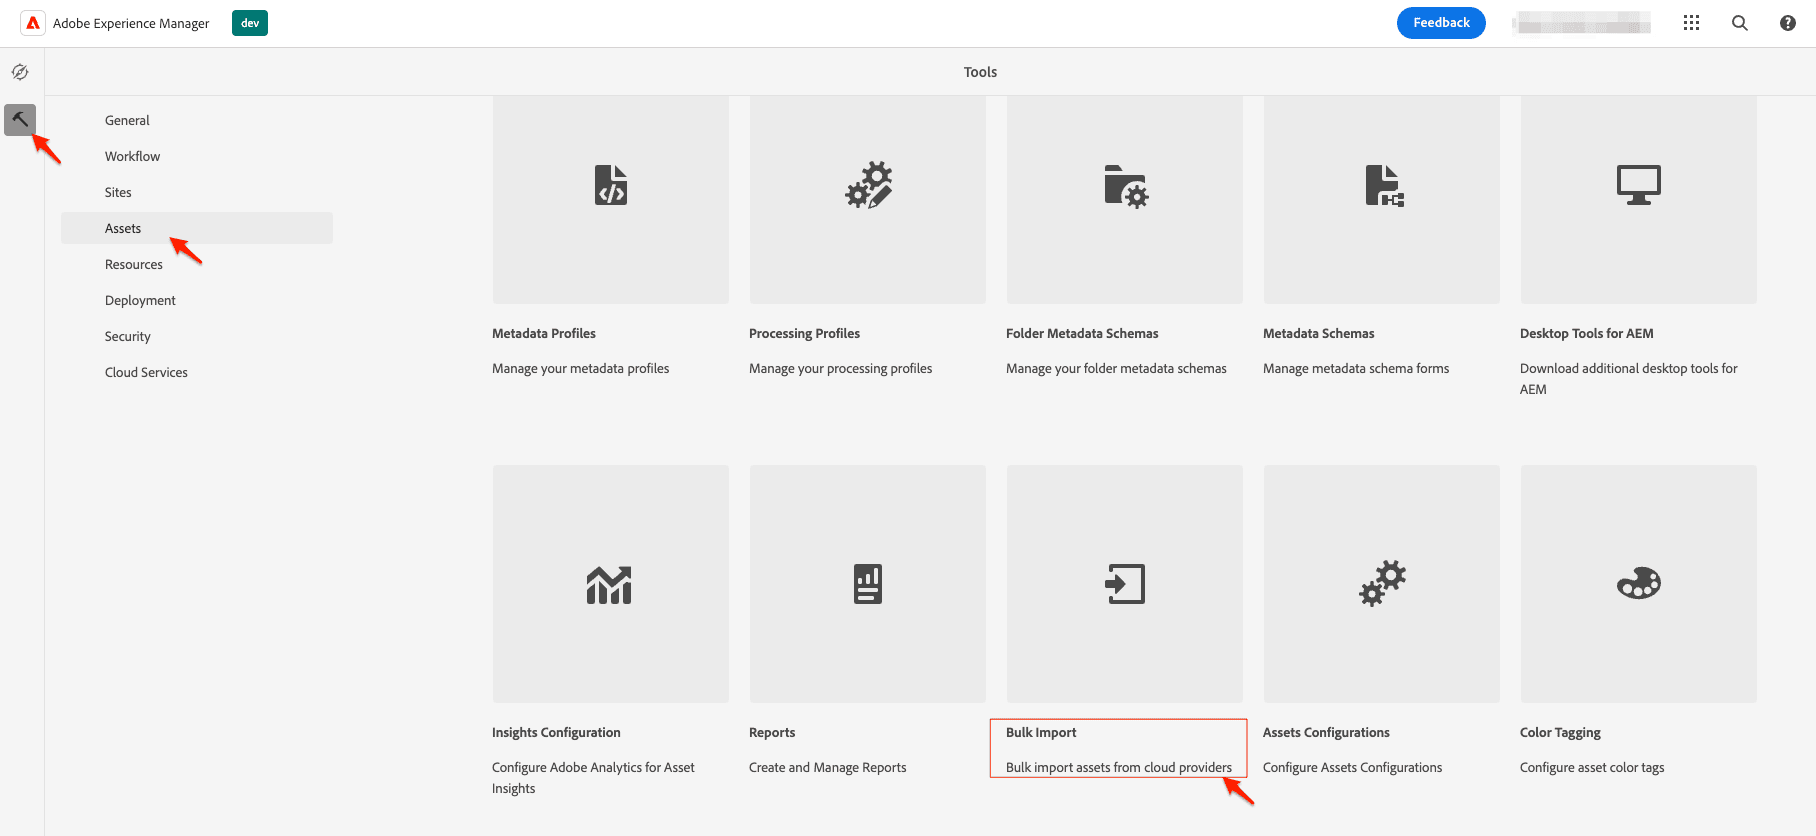The width and height of the screenshot is (1816, 836).
Task: Click the dev environment badge
Action: [250, 23]
